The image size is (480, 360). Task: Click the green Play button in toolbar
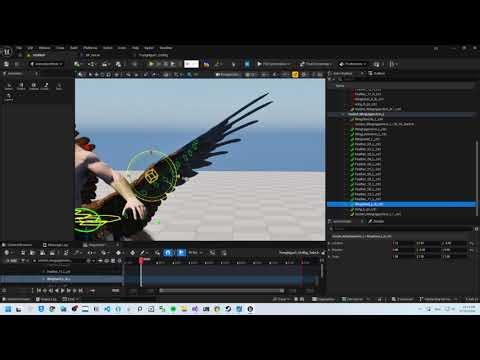[x=151, y=64]
